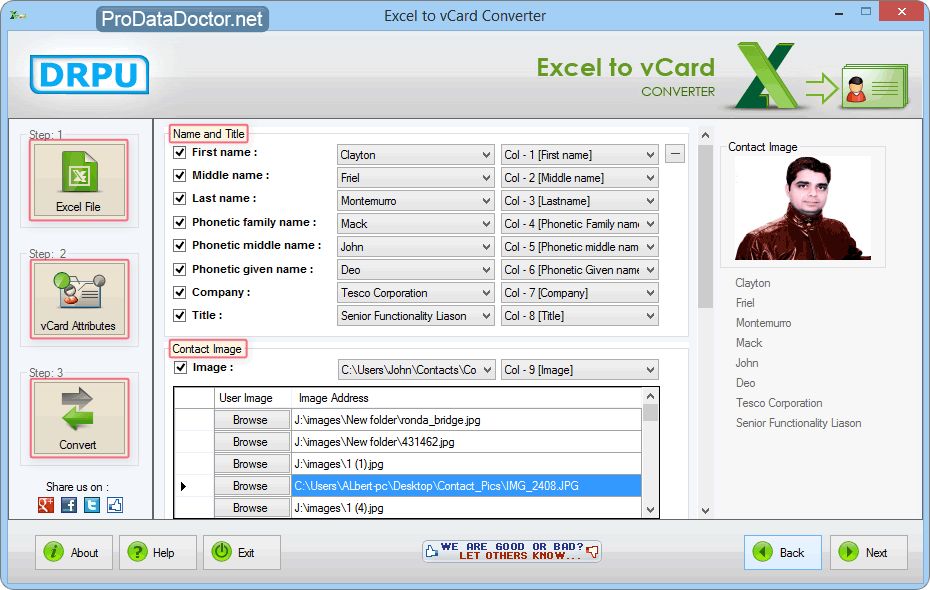This screenshot has height=590, width=930.
Task: Open the image path C:\Users\John dropdown
Action: (416, 370)
